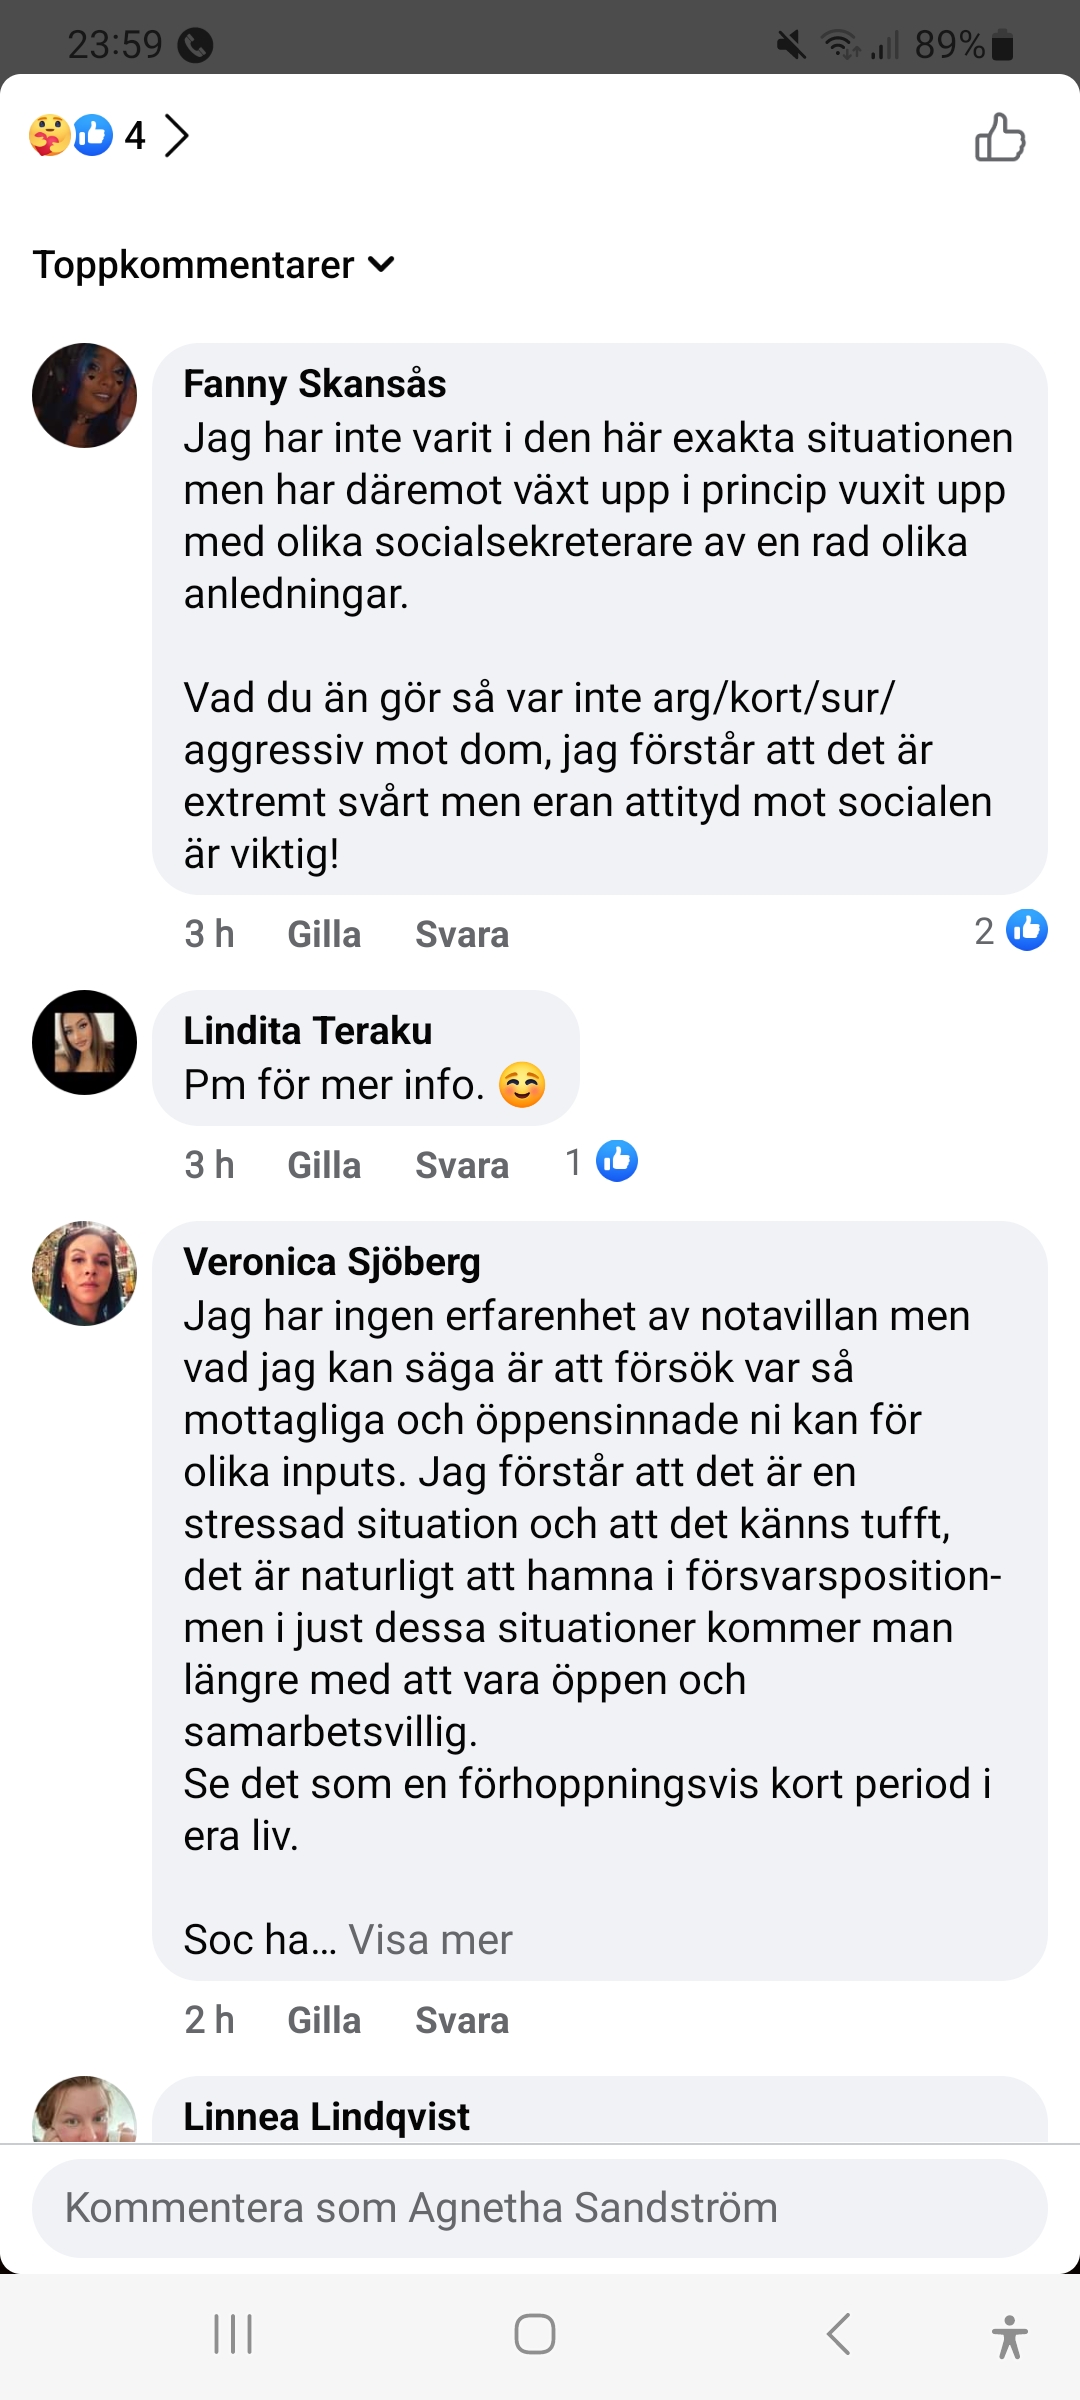This screenshot has width=1080, height=2400.
Task: Focus the Kommentera som Agnetha Sandström field
Action: (x=540, y=2208)
